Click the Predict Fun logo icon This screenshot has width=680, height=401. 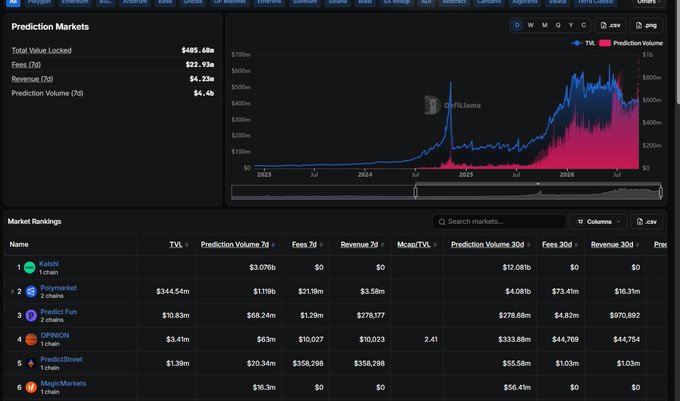pos(31,315)
